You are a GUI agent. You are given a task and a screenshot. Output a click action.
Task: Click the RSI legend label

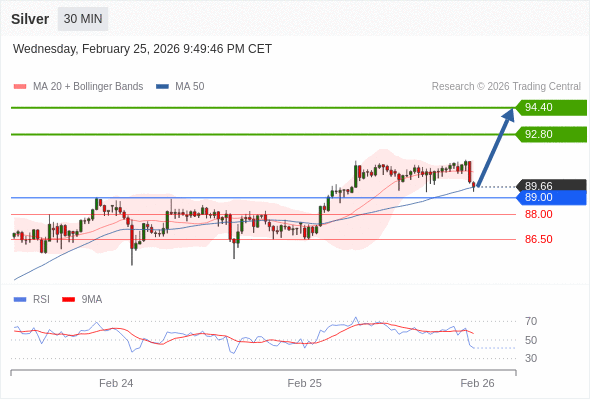click(41, 300)
